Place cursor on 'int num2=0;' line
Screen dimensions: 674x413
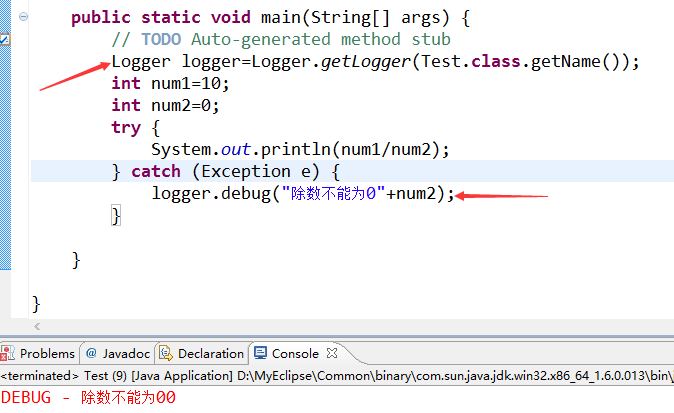(x=165, y=105)
